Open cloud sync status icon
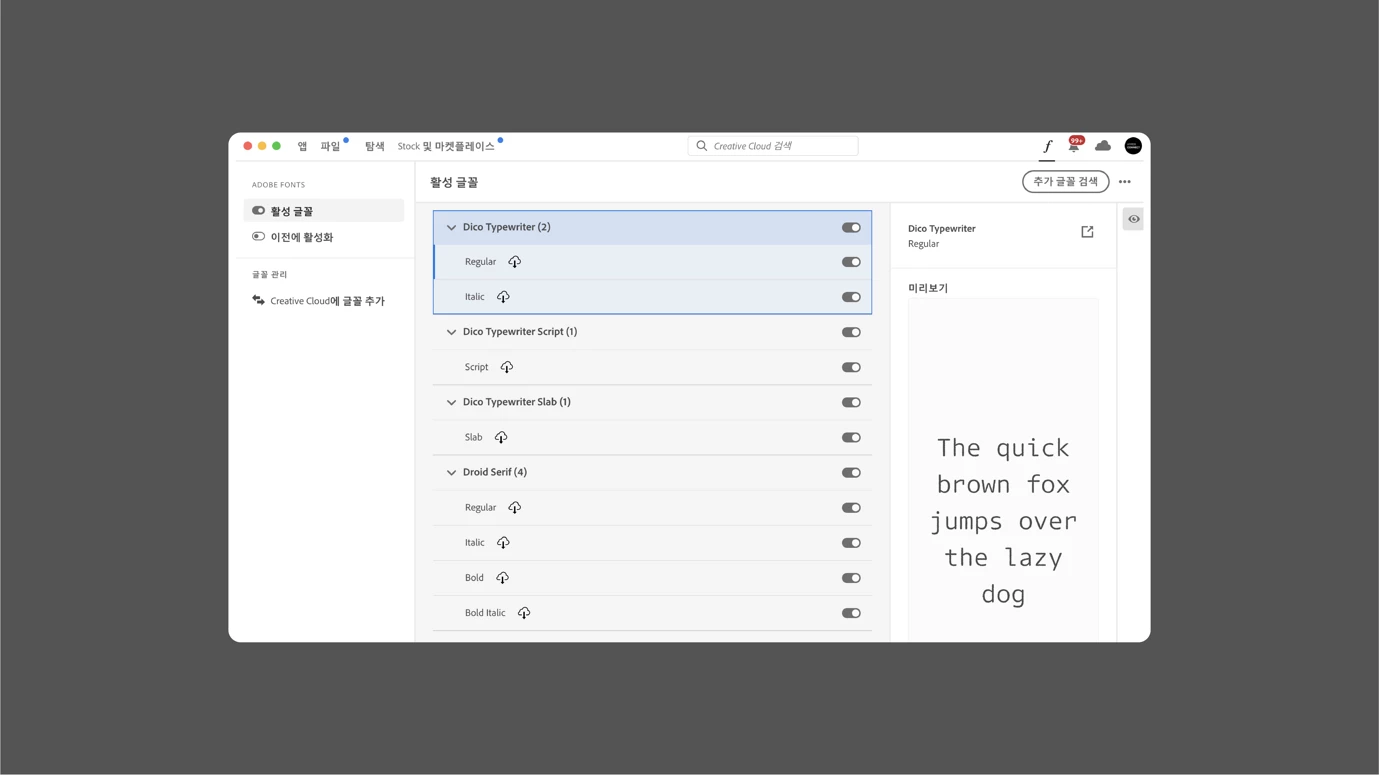Screen dimensions: 1379x775 1103,146
